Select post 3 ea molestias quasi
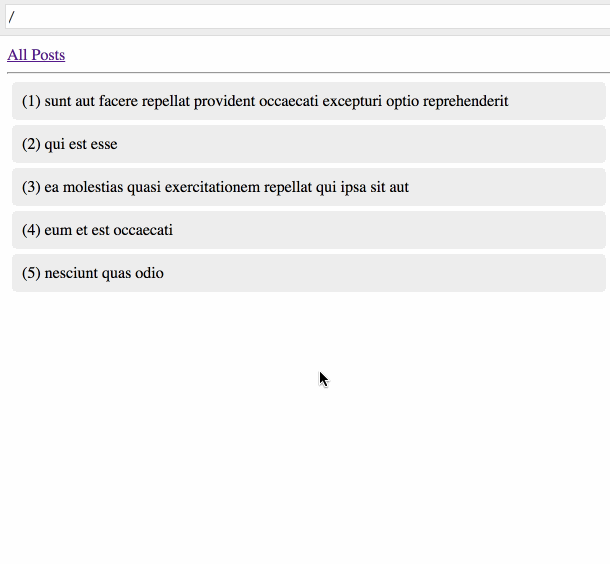Image resolution: width=610 pixels, height=564 pixels. click(x=309, y=187)
